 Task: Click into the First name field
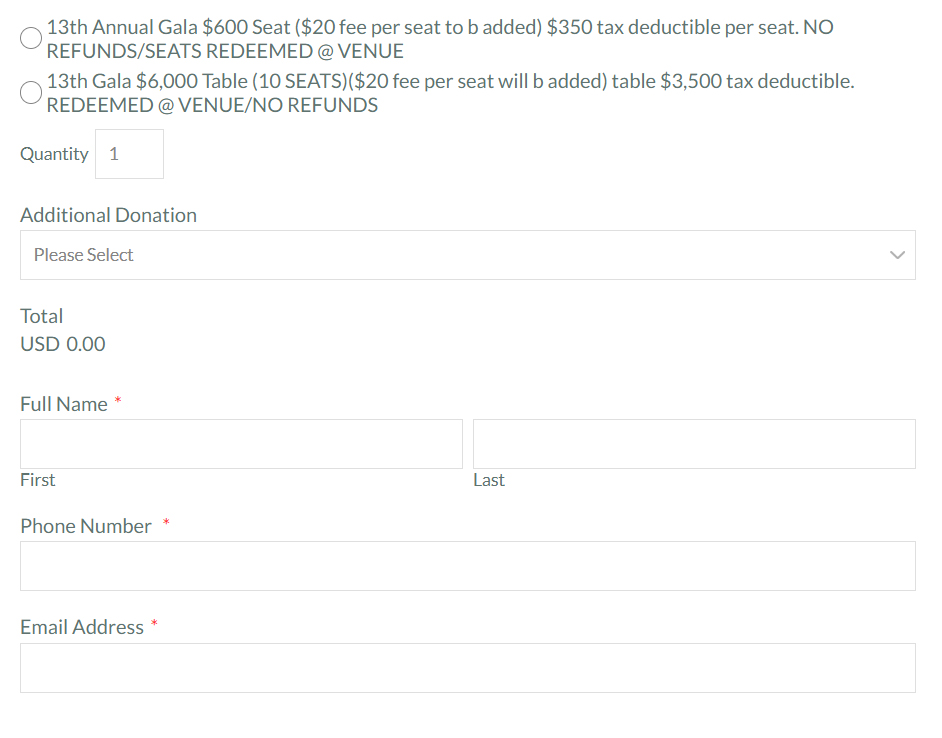pyautogui.click(x=241, y=444)
